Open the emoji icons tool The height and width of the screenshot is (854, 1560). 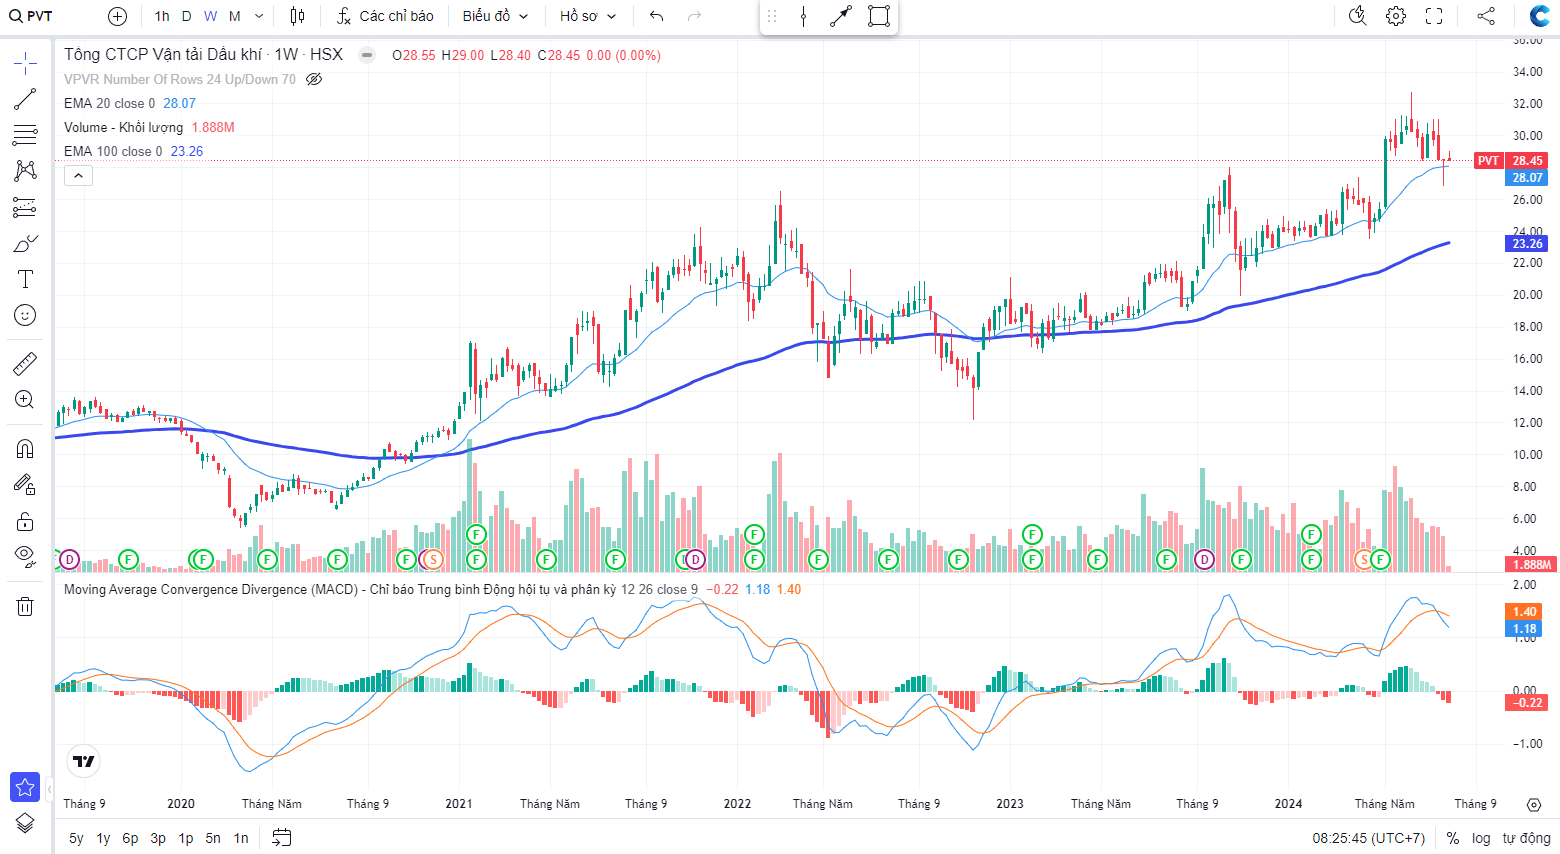(x=25, y=315)
